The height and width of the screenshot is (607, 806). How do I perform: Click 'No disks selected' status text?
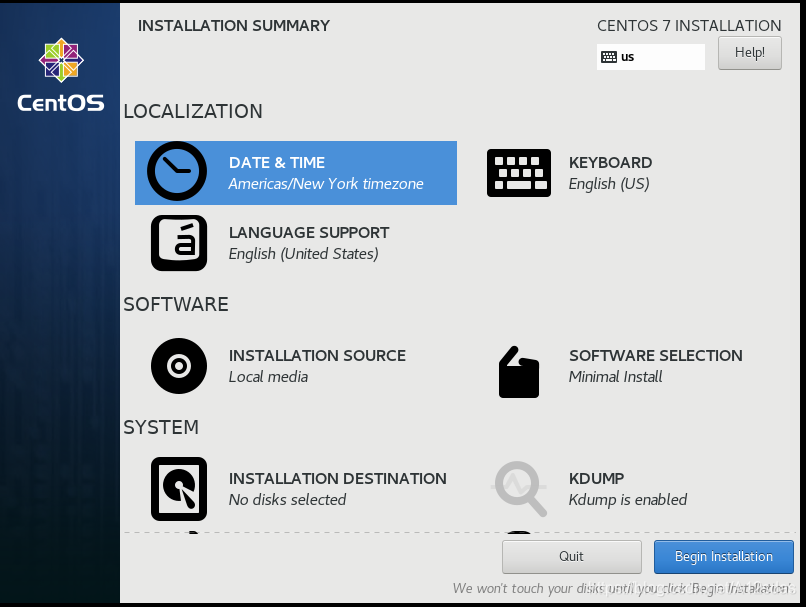(x=287, y=500)
